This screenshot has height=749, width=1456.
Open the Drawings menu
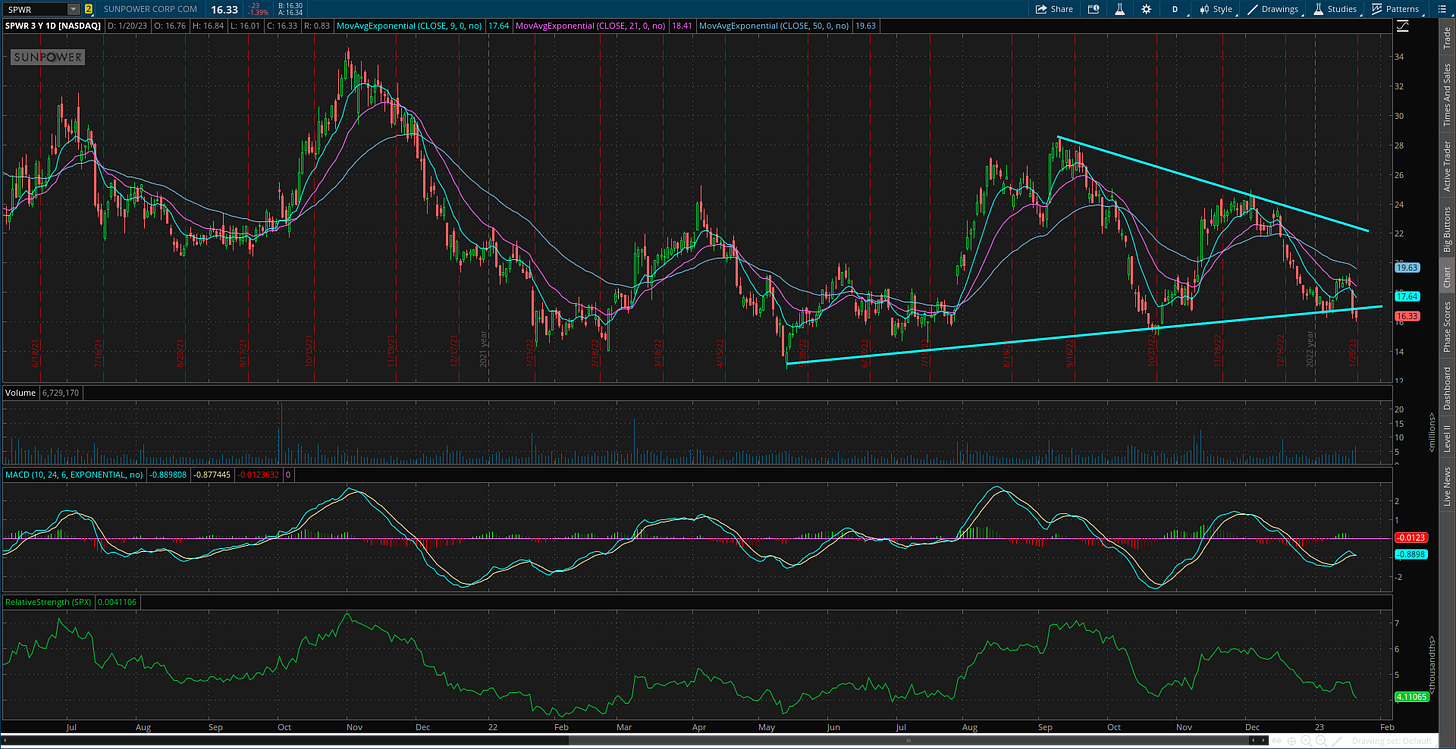coord(1273,9)
